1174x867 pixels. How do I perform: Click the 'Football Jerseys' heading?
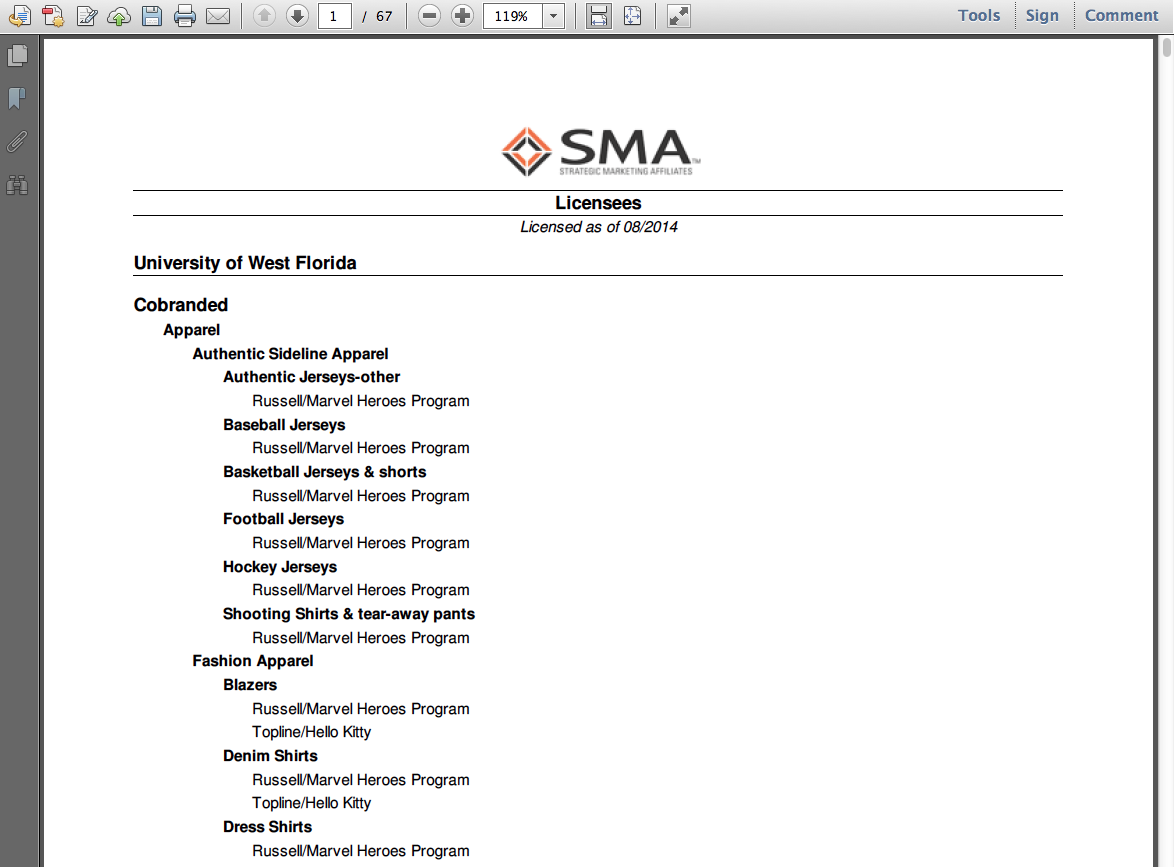pyautogui.click(x=283, y=520)
